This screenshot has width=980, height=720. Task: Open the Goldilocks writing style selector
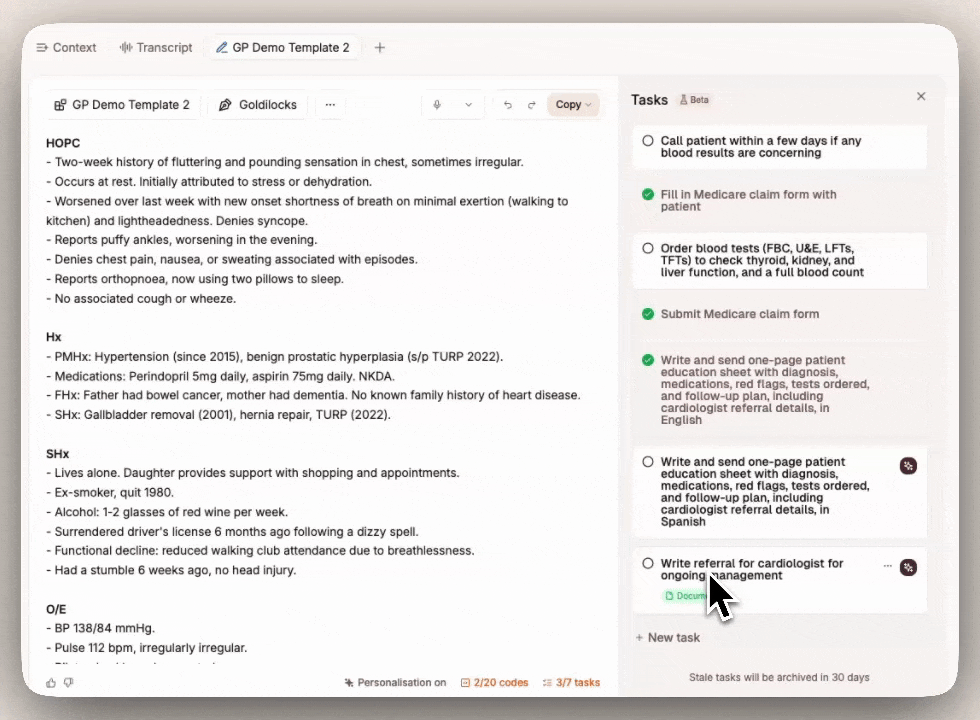click(257, 104)
